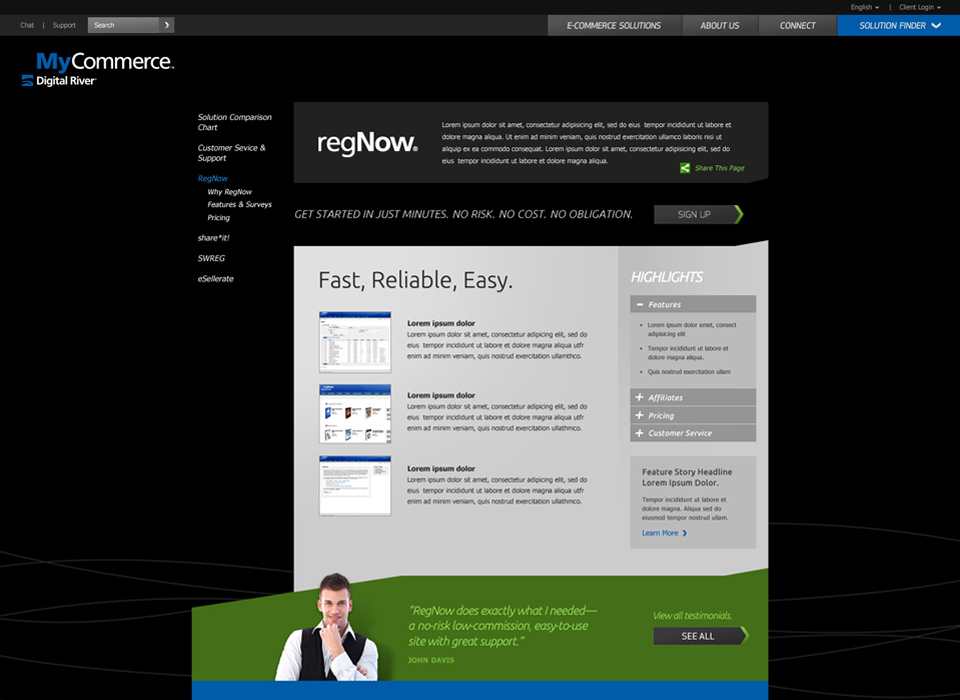This screenshot has width=960, height=700.
Task: Open eSellerate in the sidebar
Action: click(216, 279)
